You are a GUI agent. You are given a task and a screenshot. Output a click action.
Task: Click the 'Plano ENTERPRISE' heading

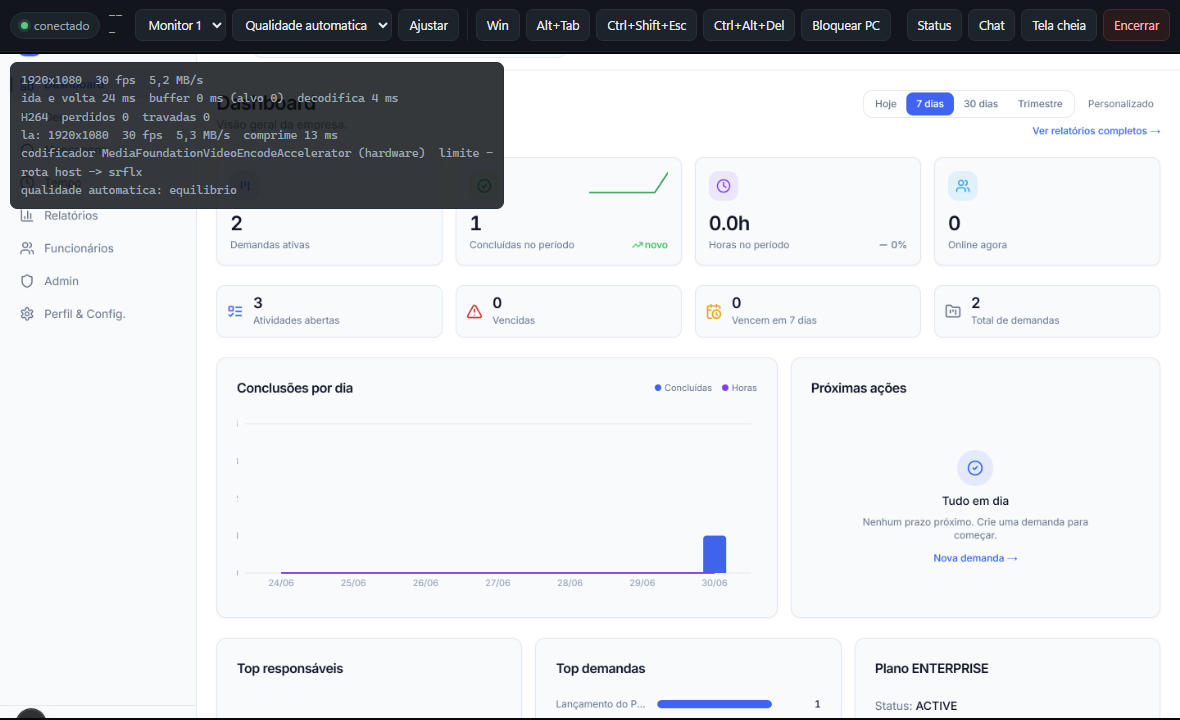931,669
